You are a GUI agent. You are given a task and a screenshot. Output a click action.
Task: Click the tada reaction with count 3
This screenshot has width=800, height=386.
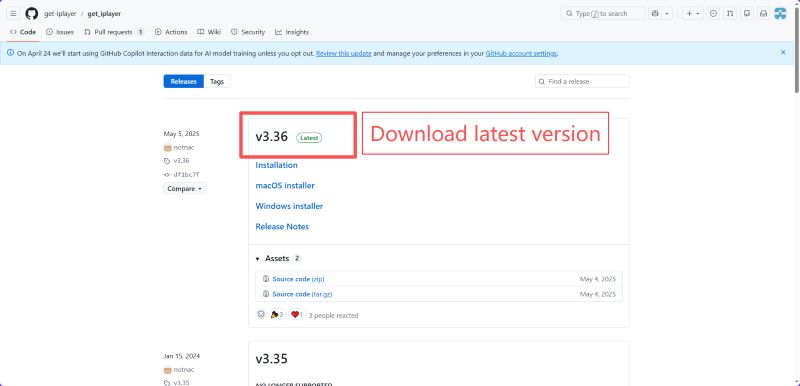[278, 315]
